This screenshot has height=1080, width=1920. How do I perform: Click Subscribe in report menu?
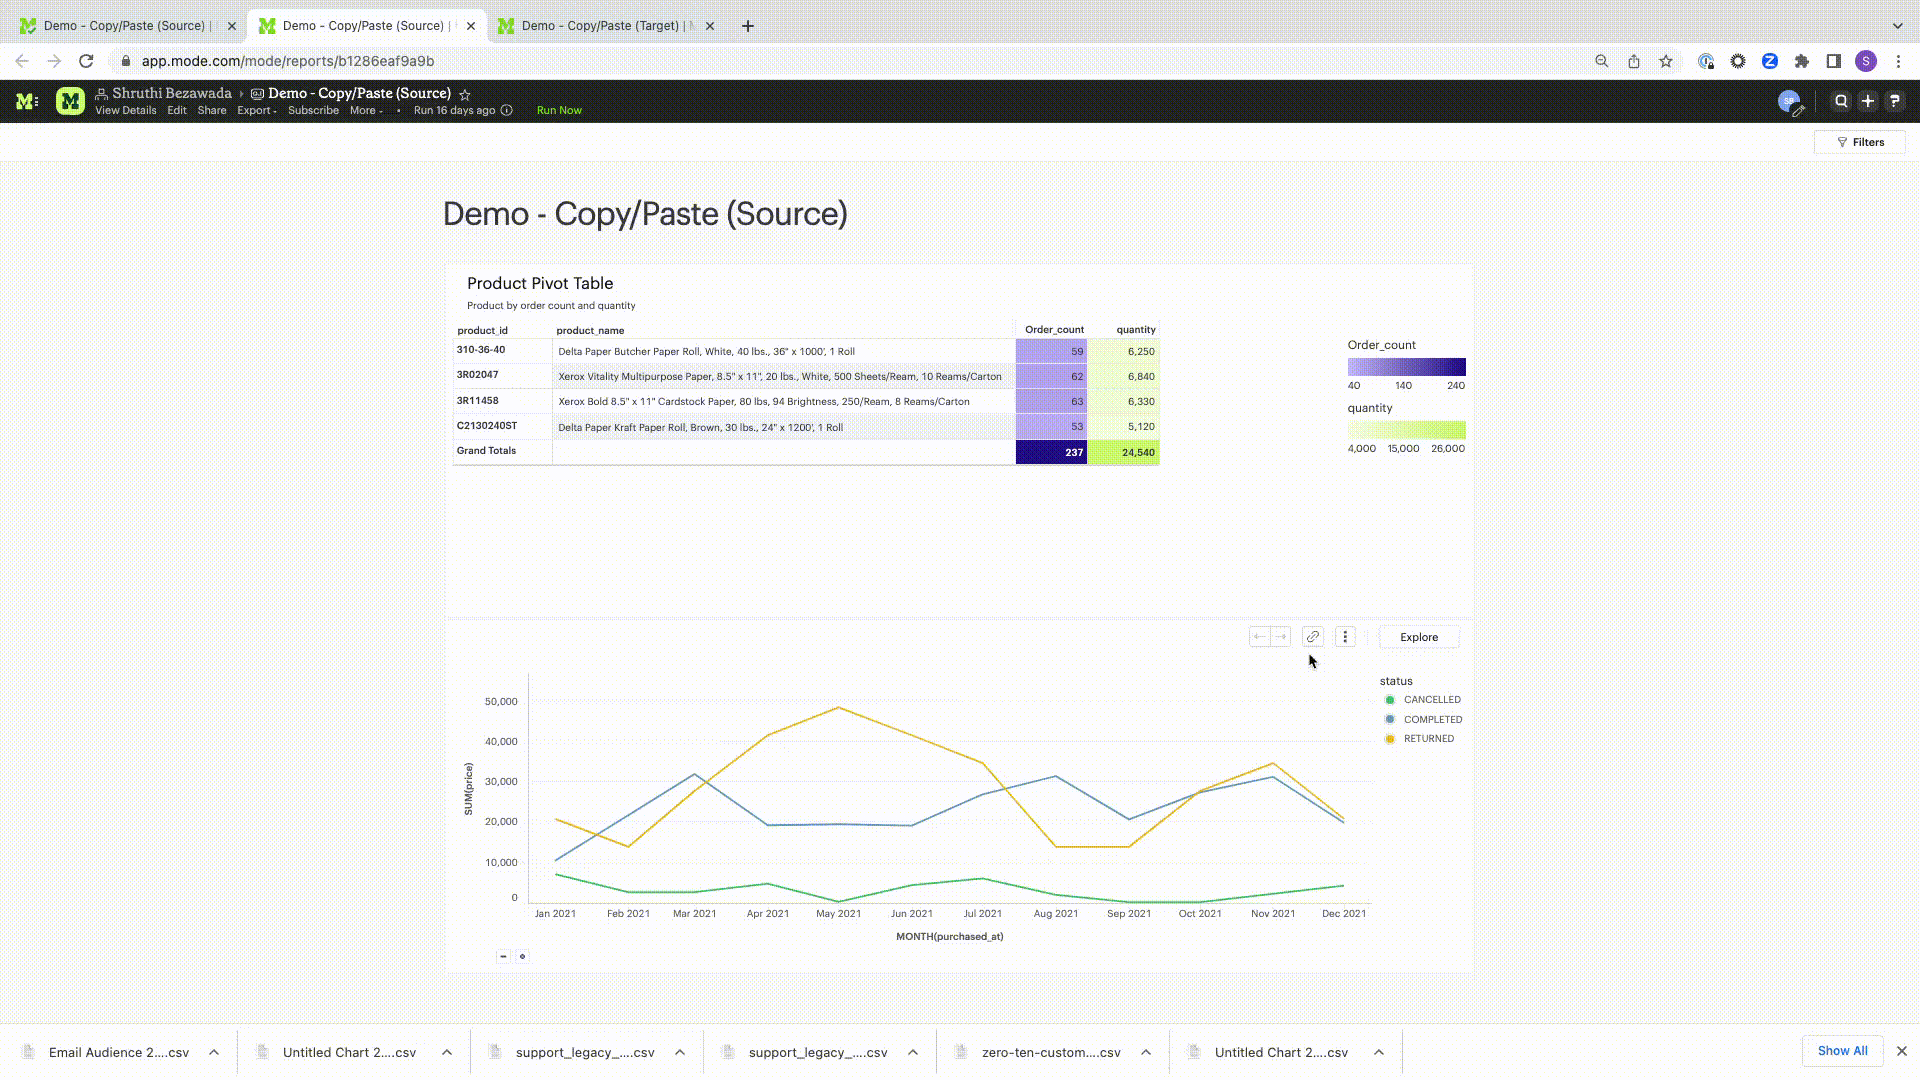[313, 110]
